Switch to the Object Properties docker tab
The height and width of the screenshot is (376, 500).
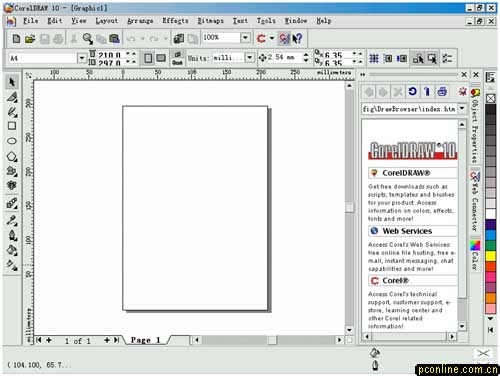(x=475, y=125)
